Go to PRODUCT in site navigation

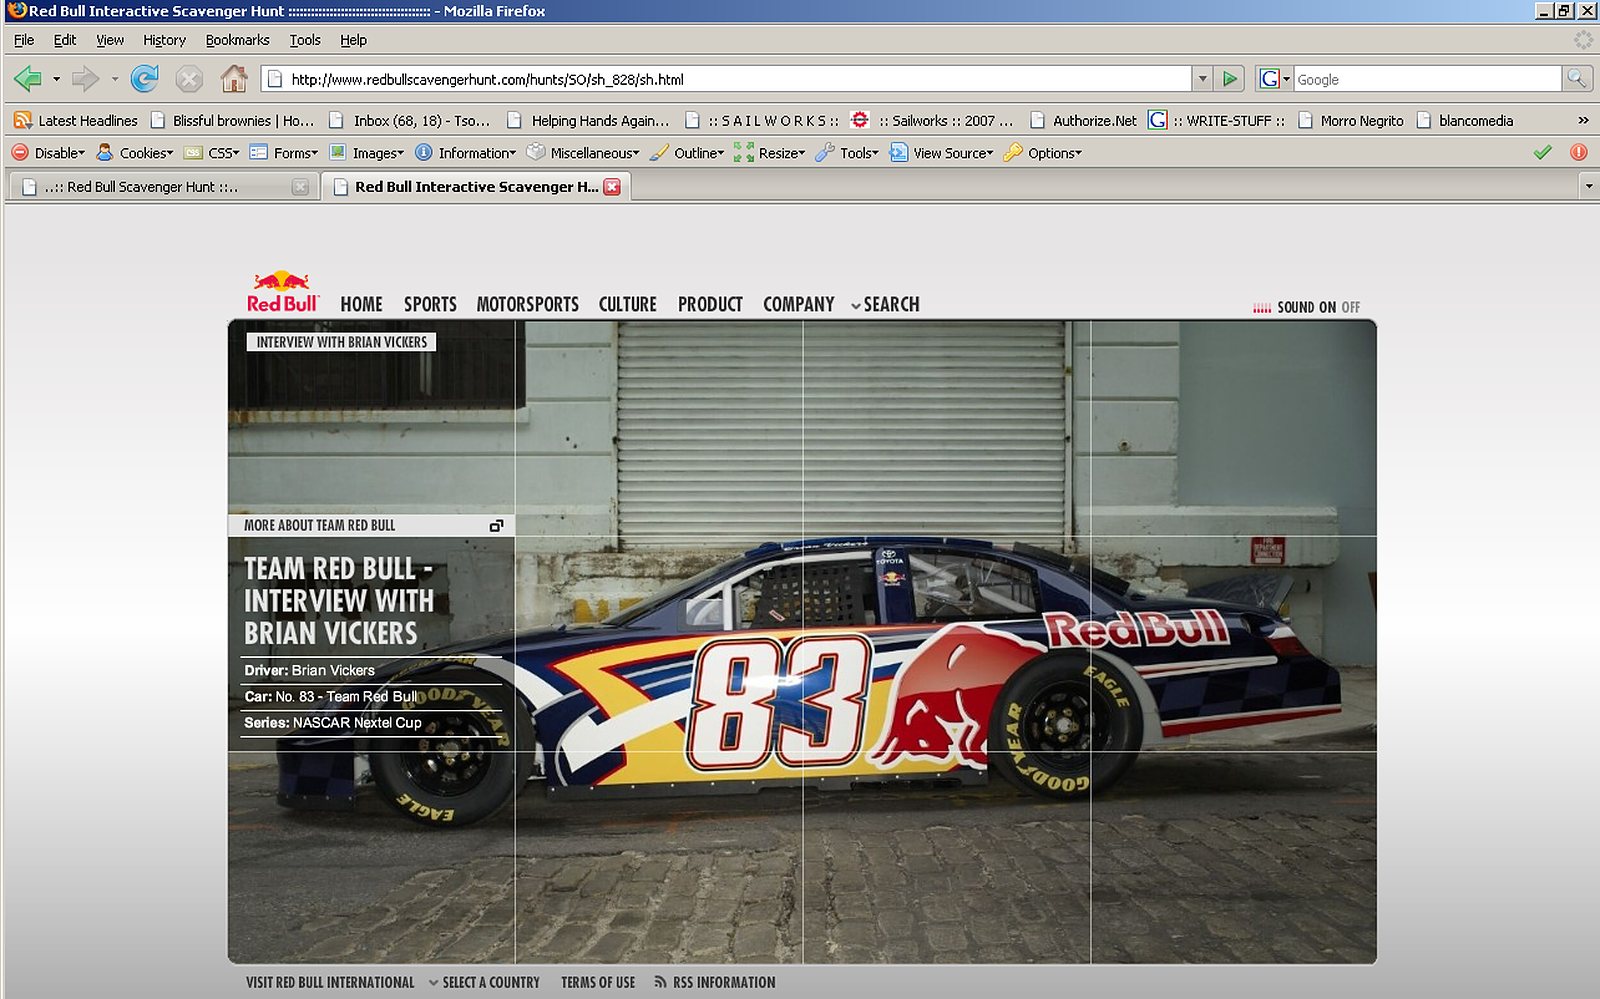[x=710, y=304]
